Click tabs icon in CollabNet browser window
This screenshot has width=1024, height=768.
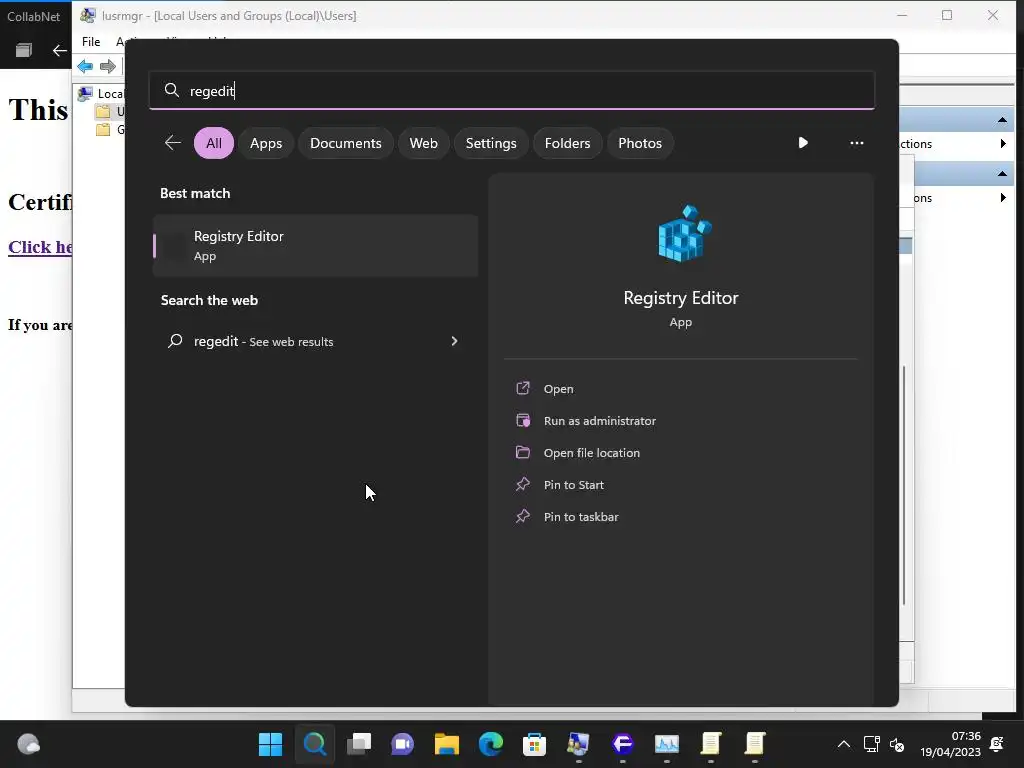coord(24,50)
